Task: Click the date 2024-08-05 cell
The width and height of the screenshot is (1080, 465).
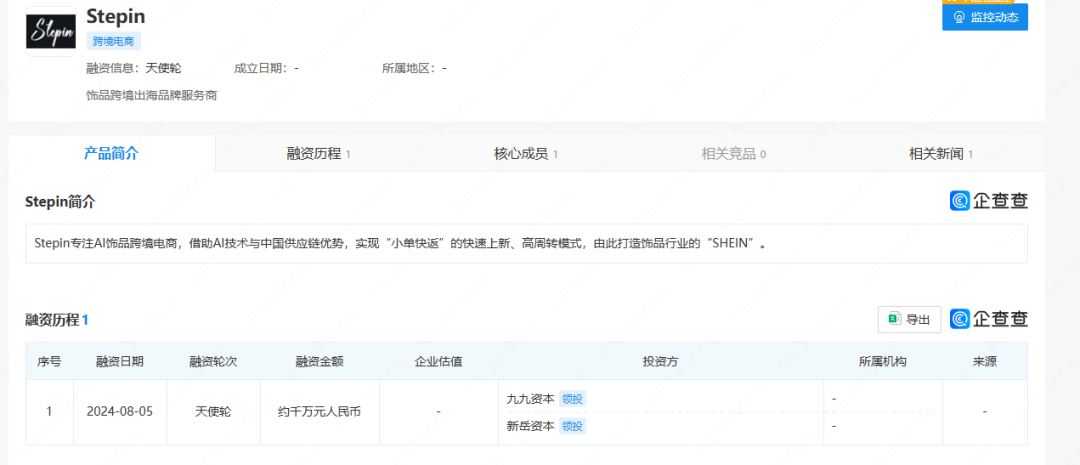Action: [120, 412]
